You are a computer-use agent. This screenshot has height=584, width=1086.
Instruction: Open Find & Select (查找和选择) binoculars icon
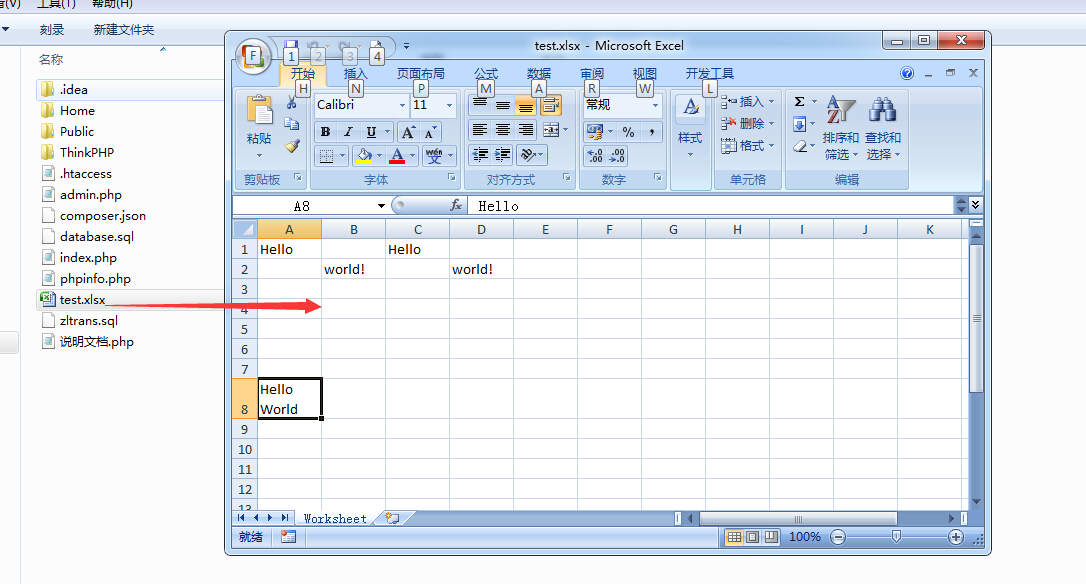point(885,112)
